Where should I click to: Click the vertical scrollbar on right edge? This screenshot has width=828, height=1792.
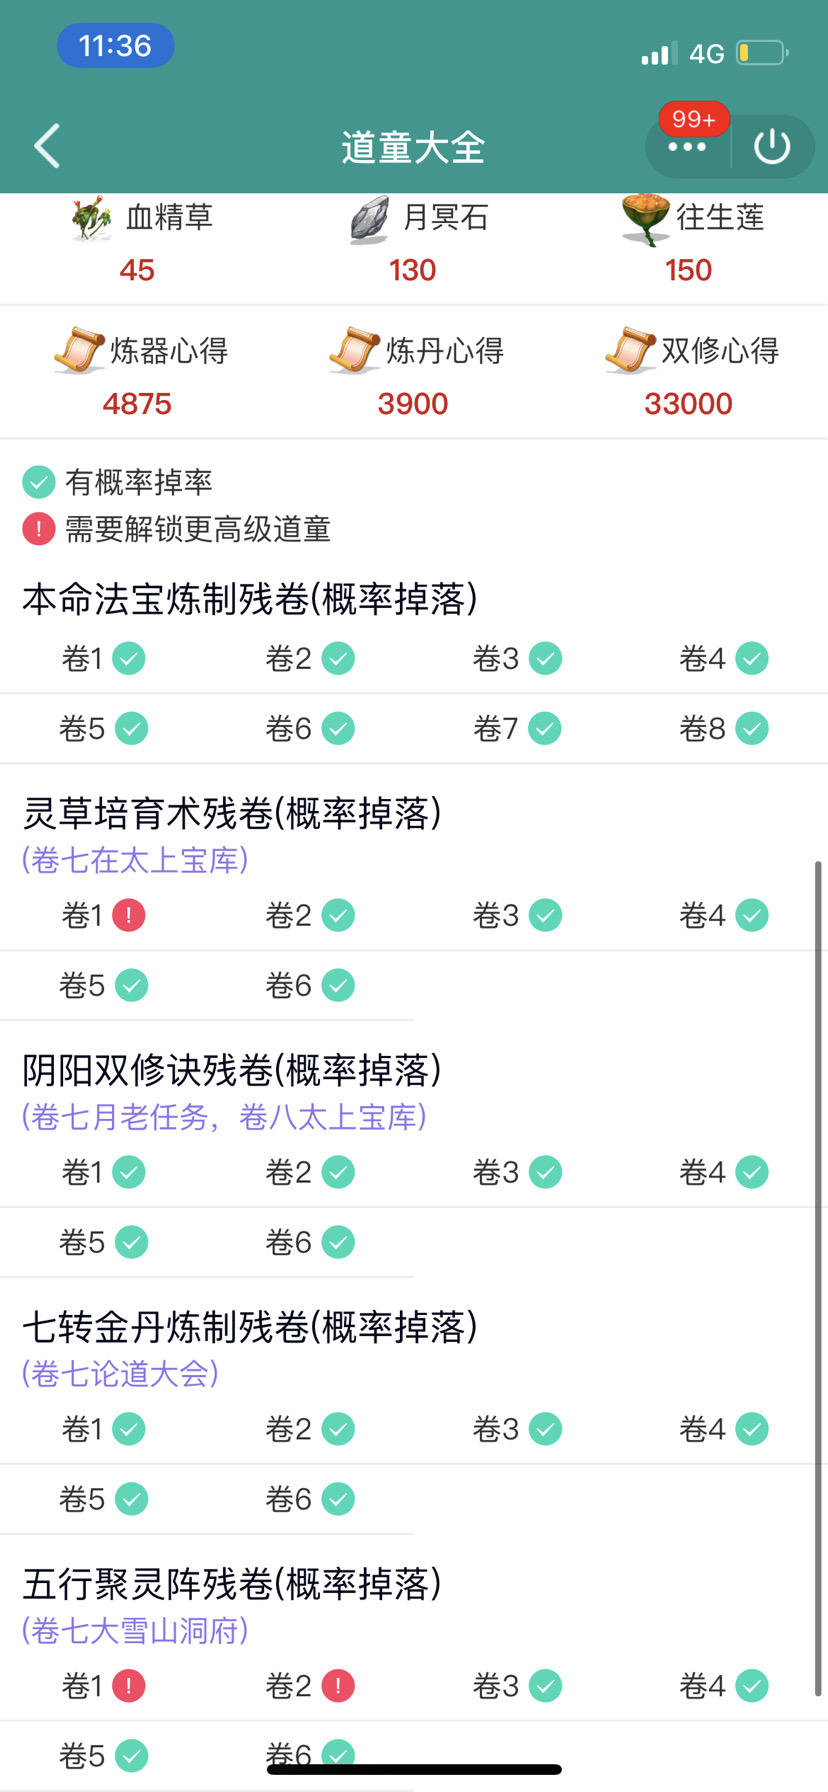[x=819, y=1280]
